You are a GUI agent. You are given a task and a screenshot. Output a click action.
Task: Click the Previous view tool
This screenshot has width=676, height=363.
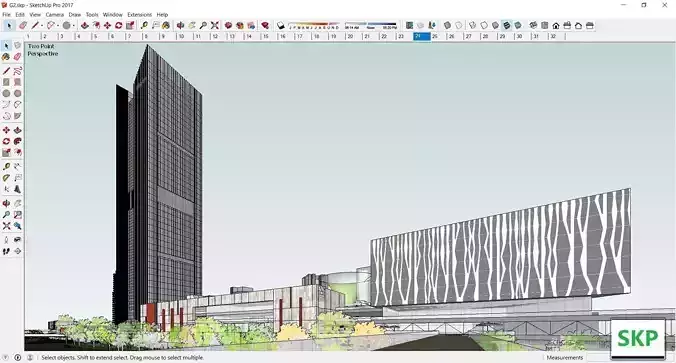coord(17,225)
